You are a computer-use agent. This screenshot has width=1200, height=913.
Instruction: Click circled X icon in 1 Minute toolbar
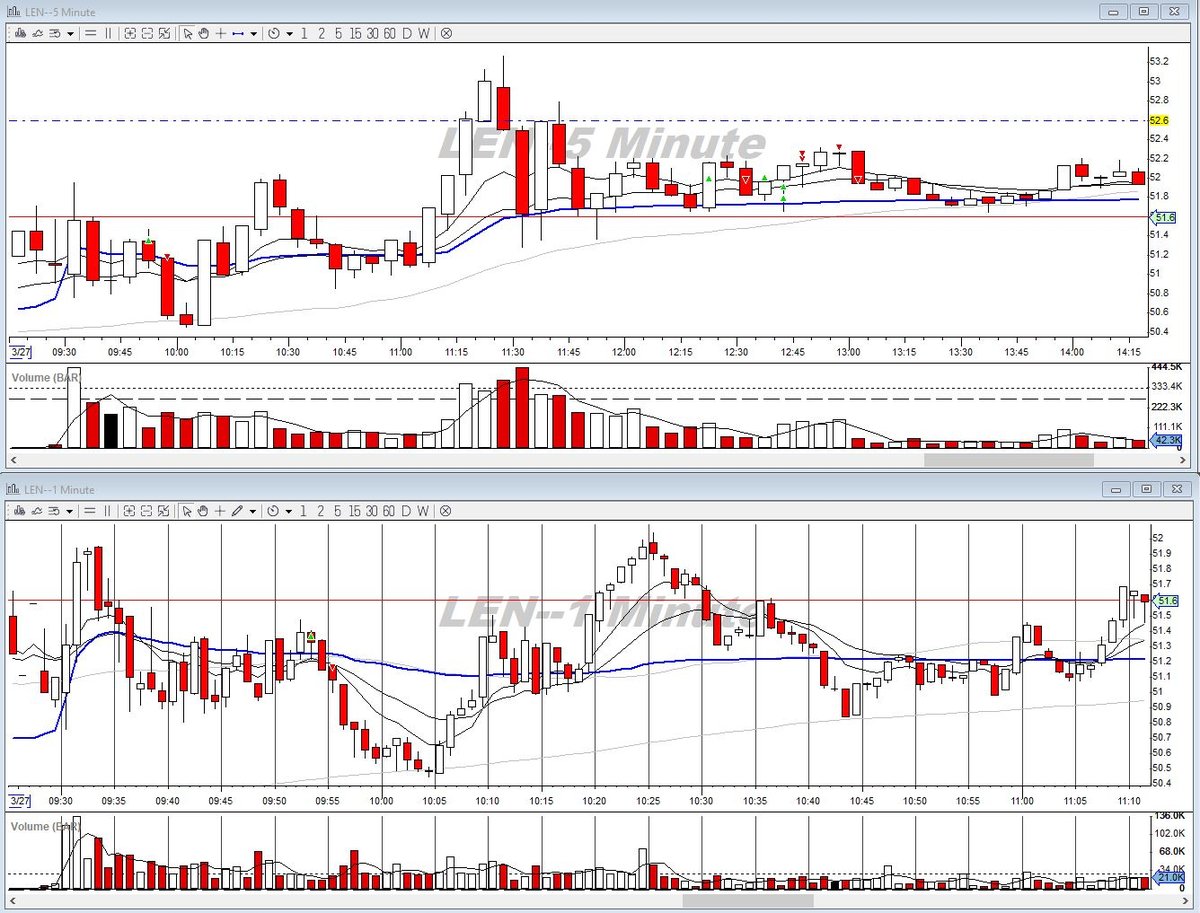(x=445, y=511)
